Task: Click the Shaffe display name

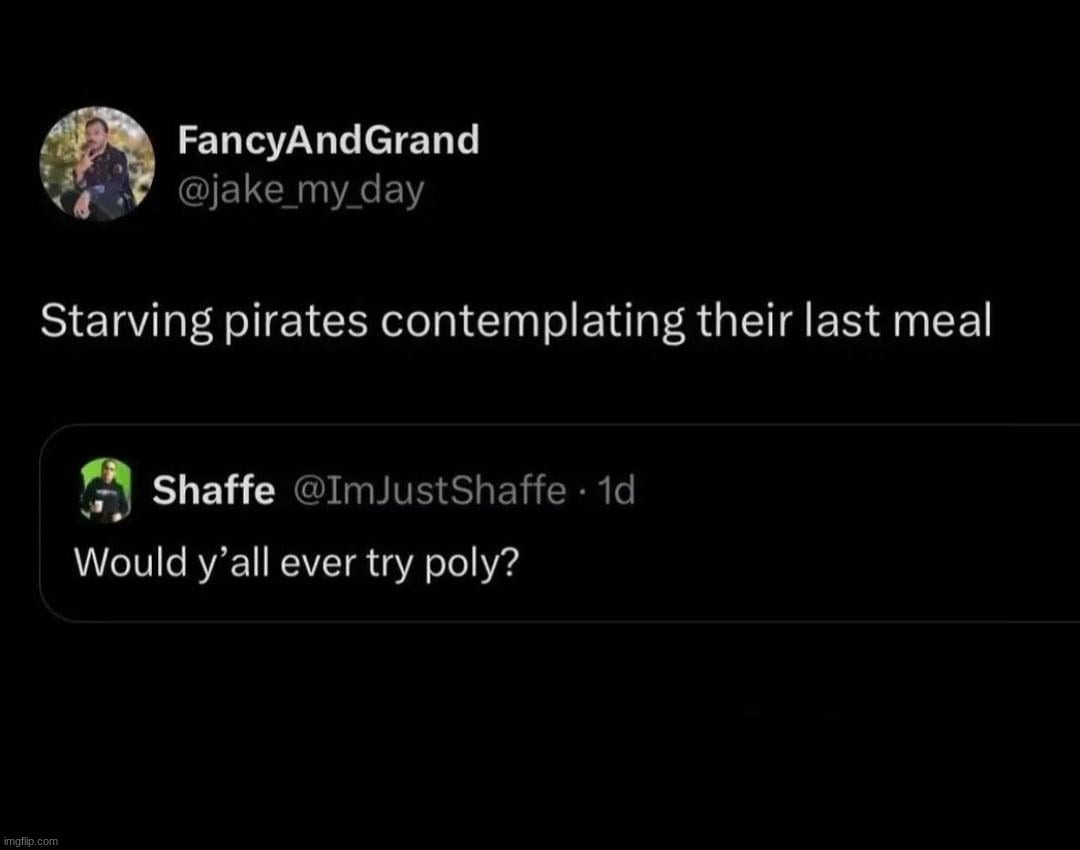Action: [213, 490]
